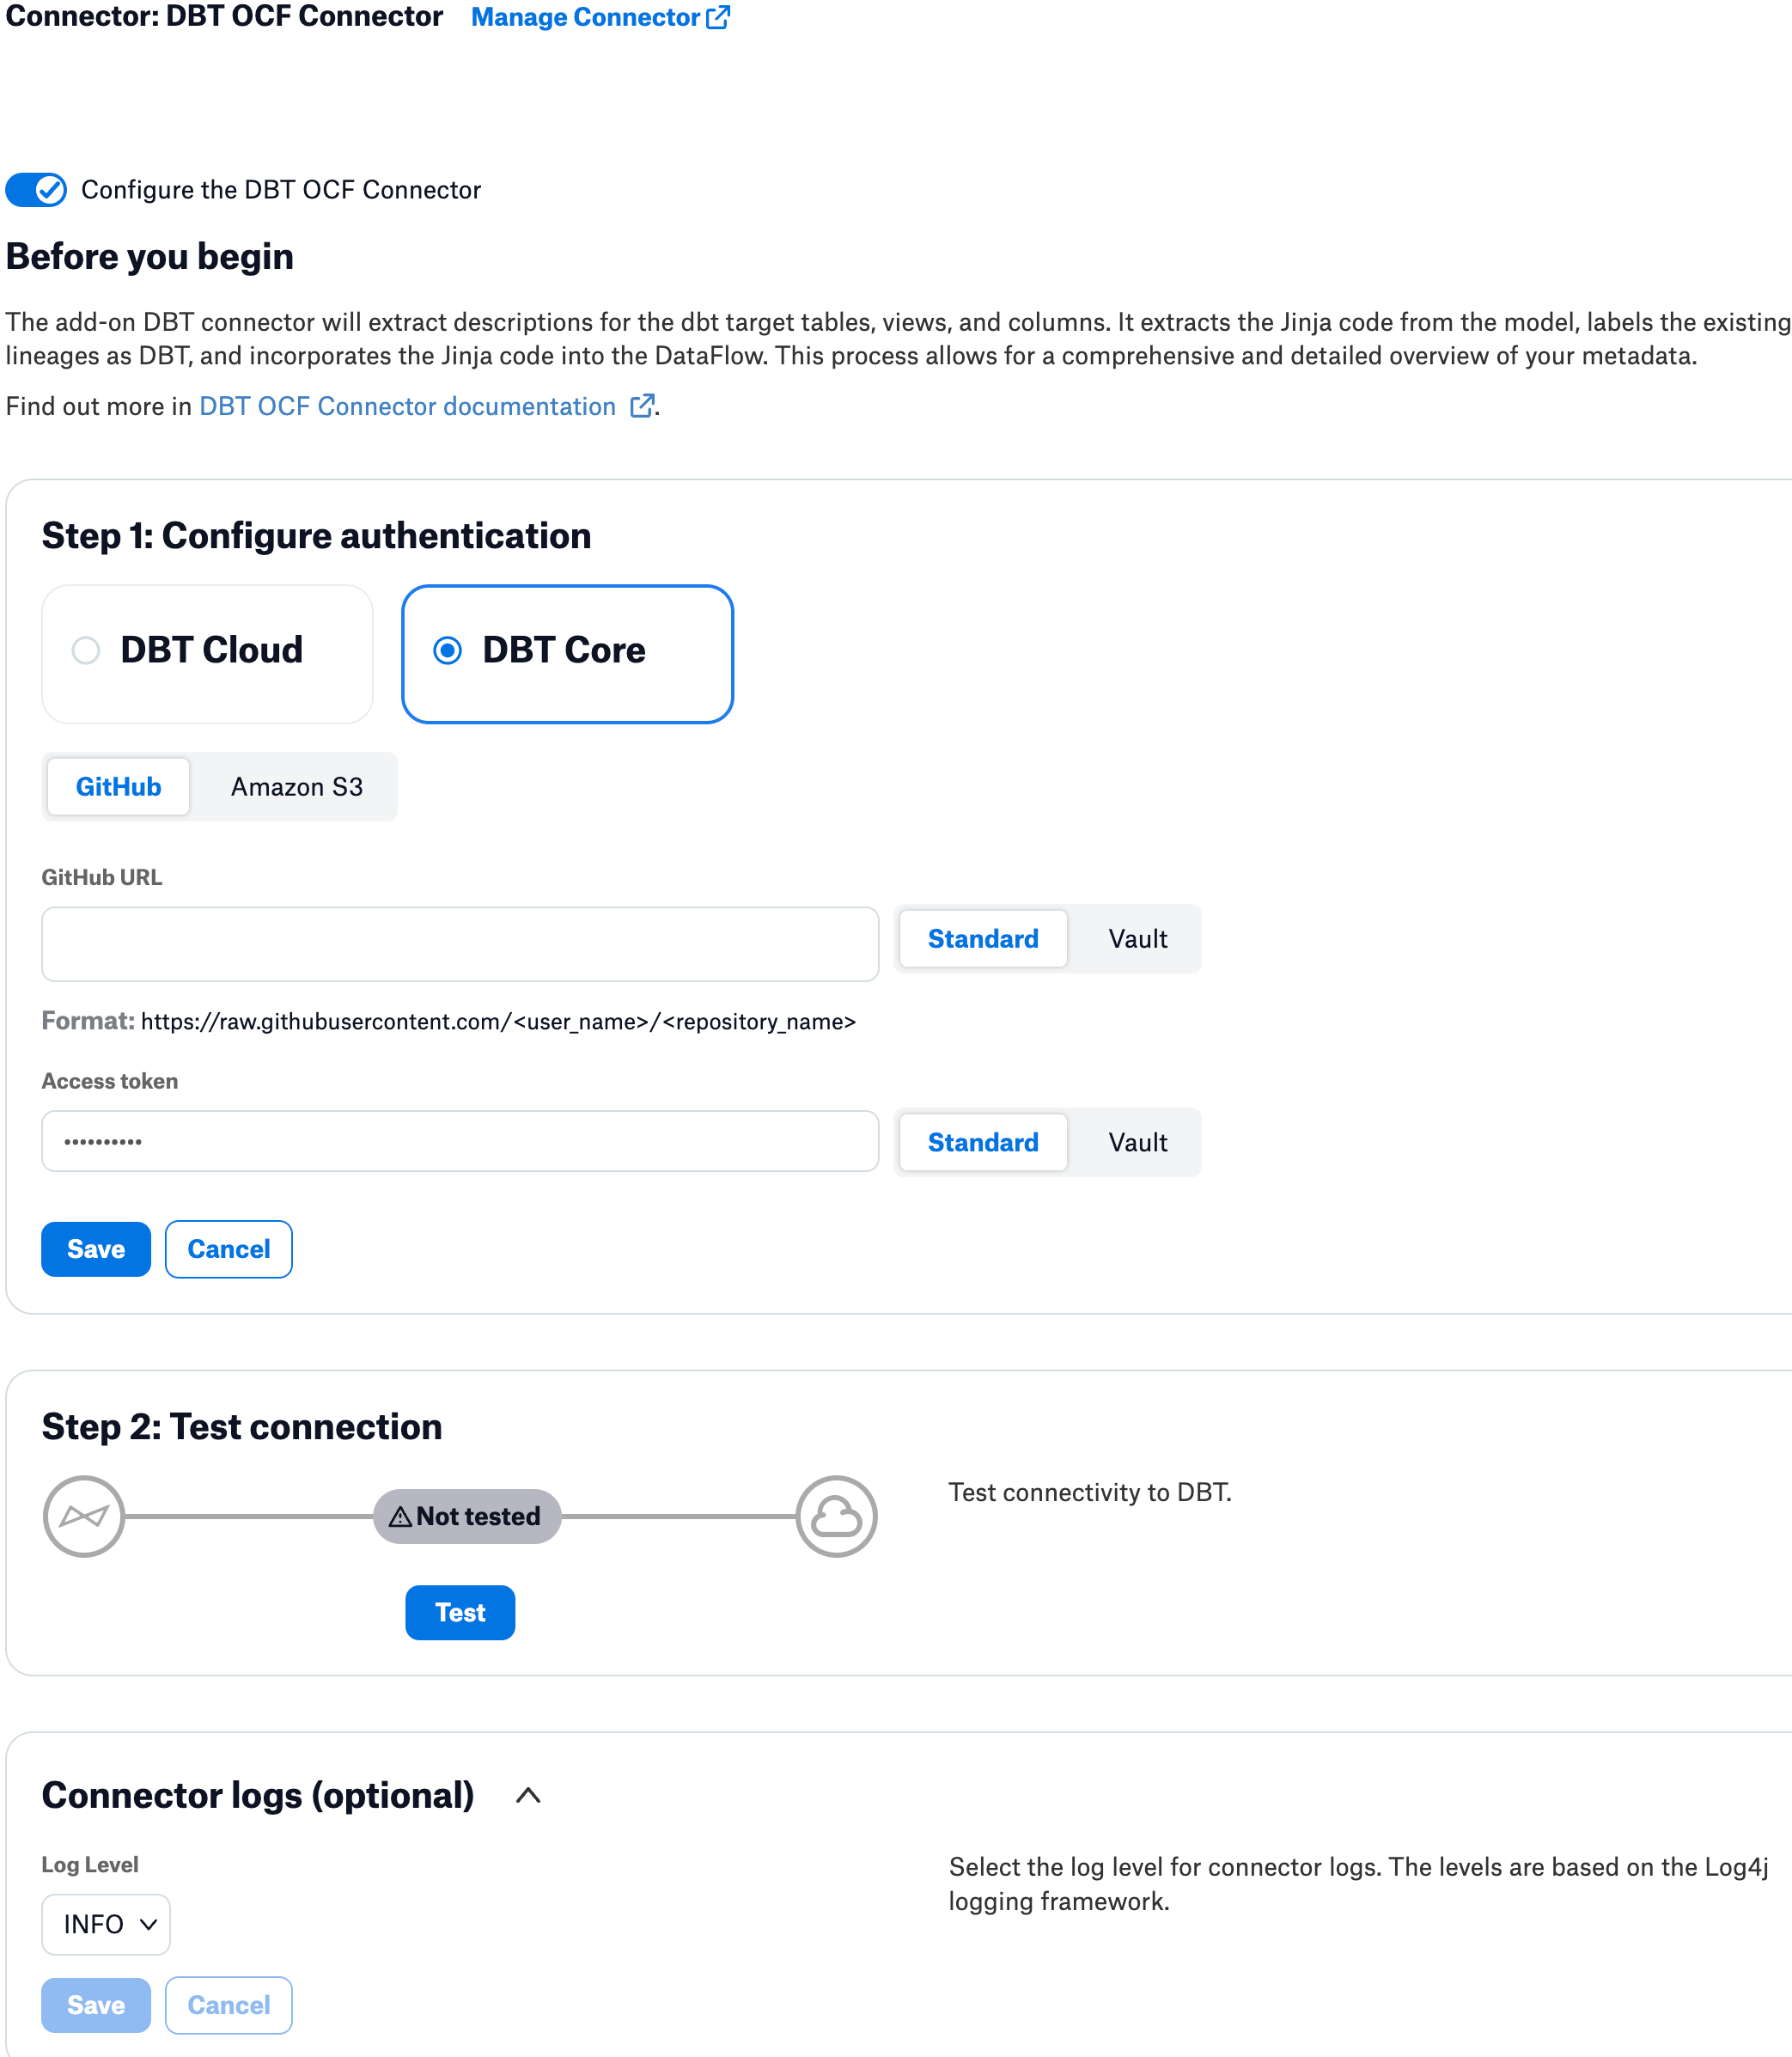1792x2057 pixels.
Task: Open DBT OCF Connector documentation link
Action: coord(407,405)
